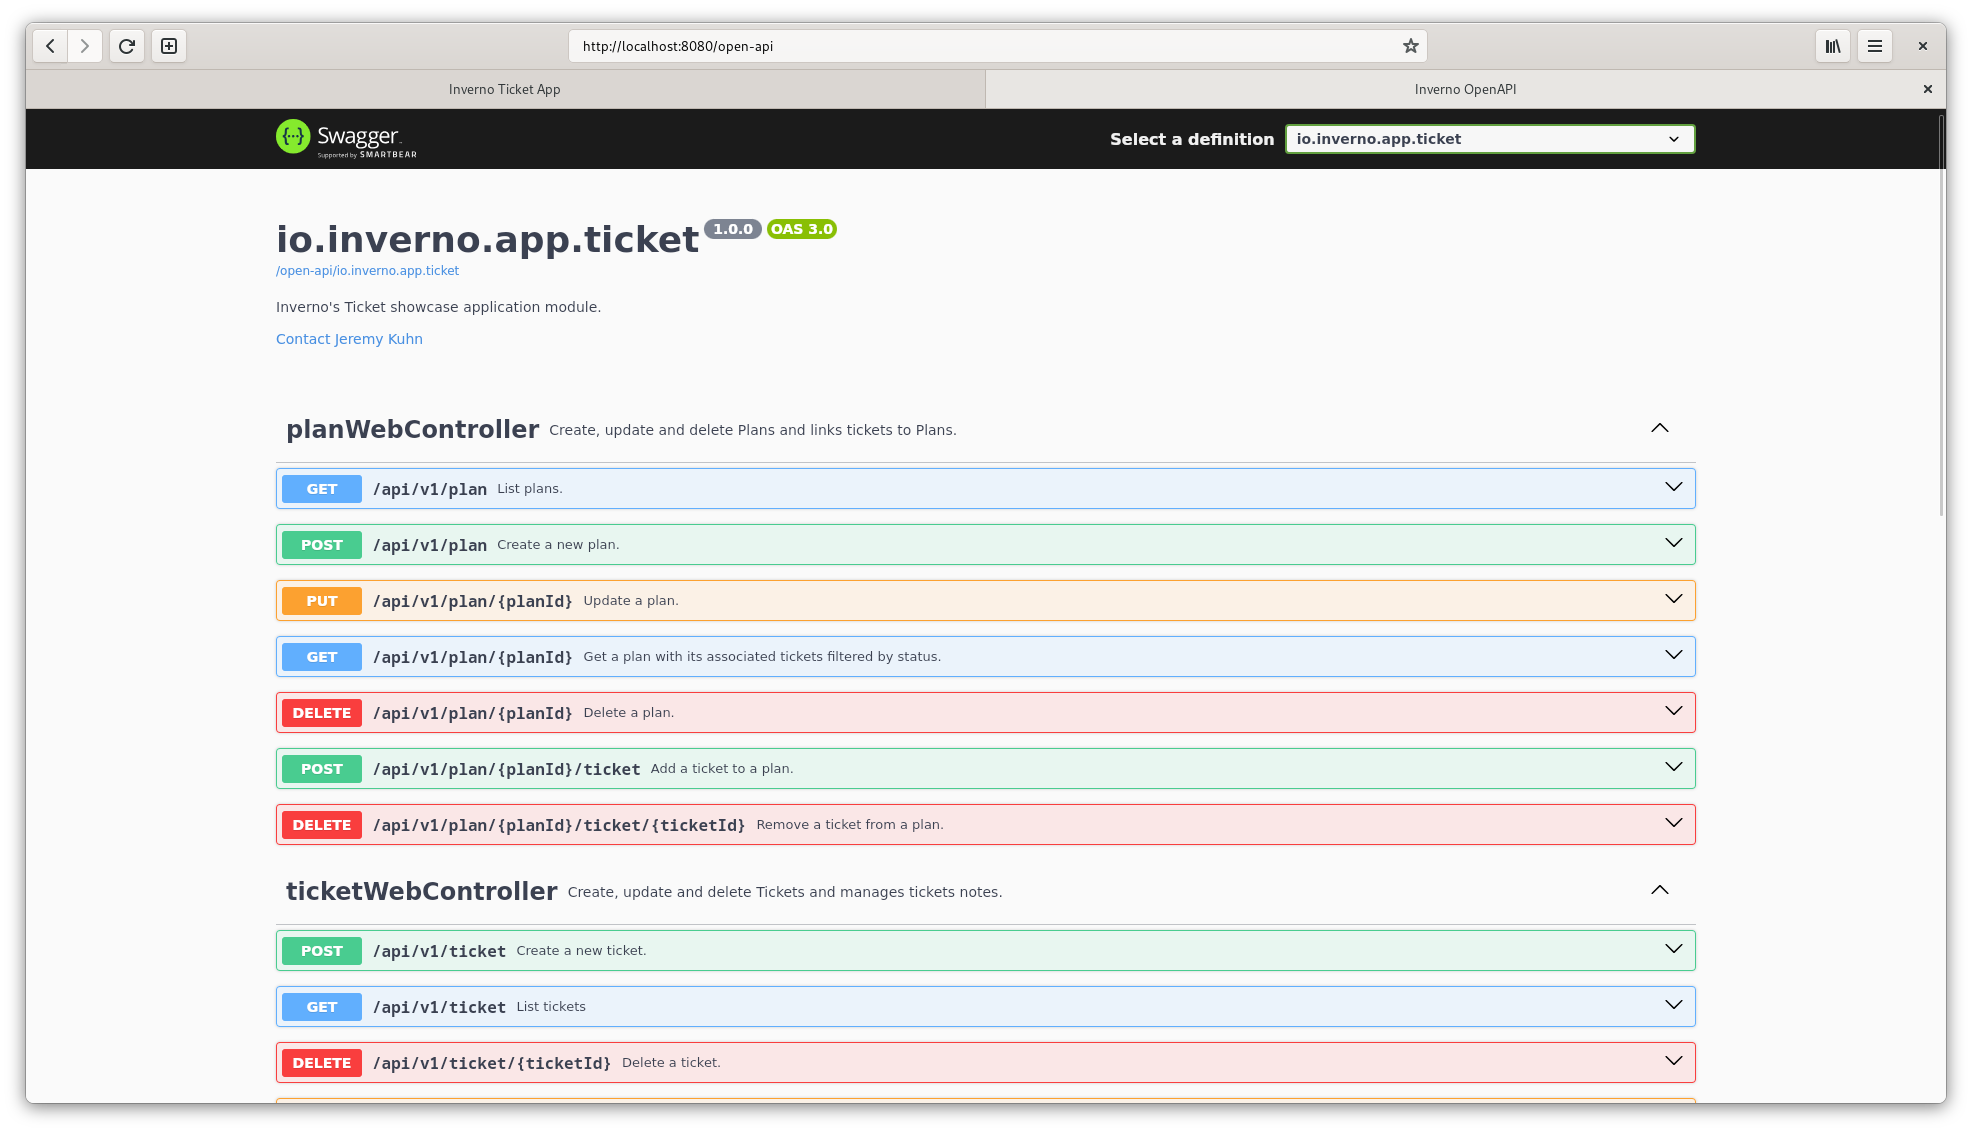Click the io.inverno.app.ticket title

click(x=488, y=239)
